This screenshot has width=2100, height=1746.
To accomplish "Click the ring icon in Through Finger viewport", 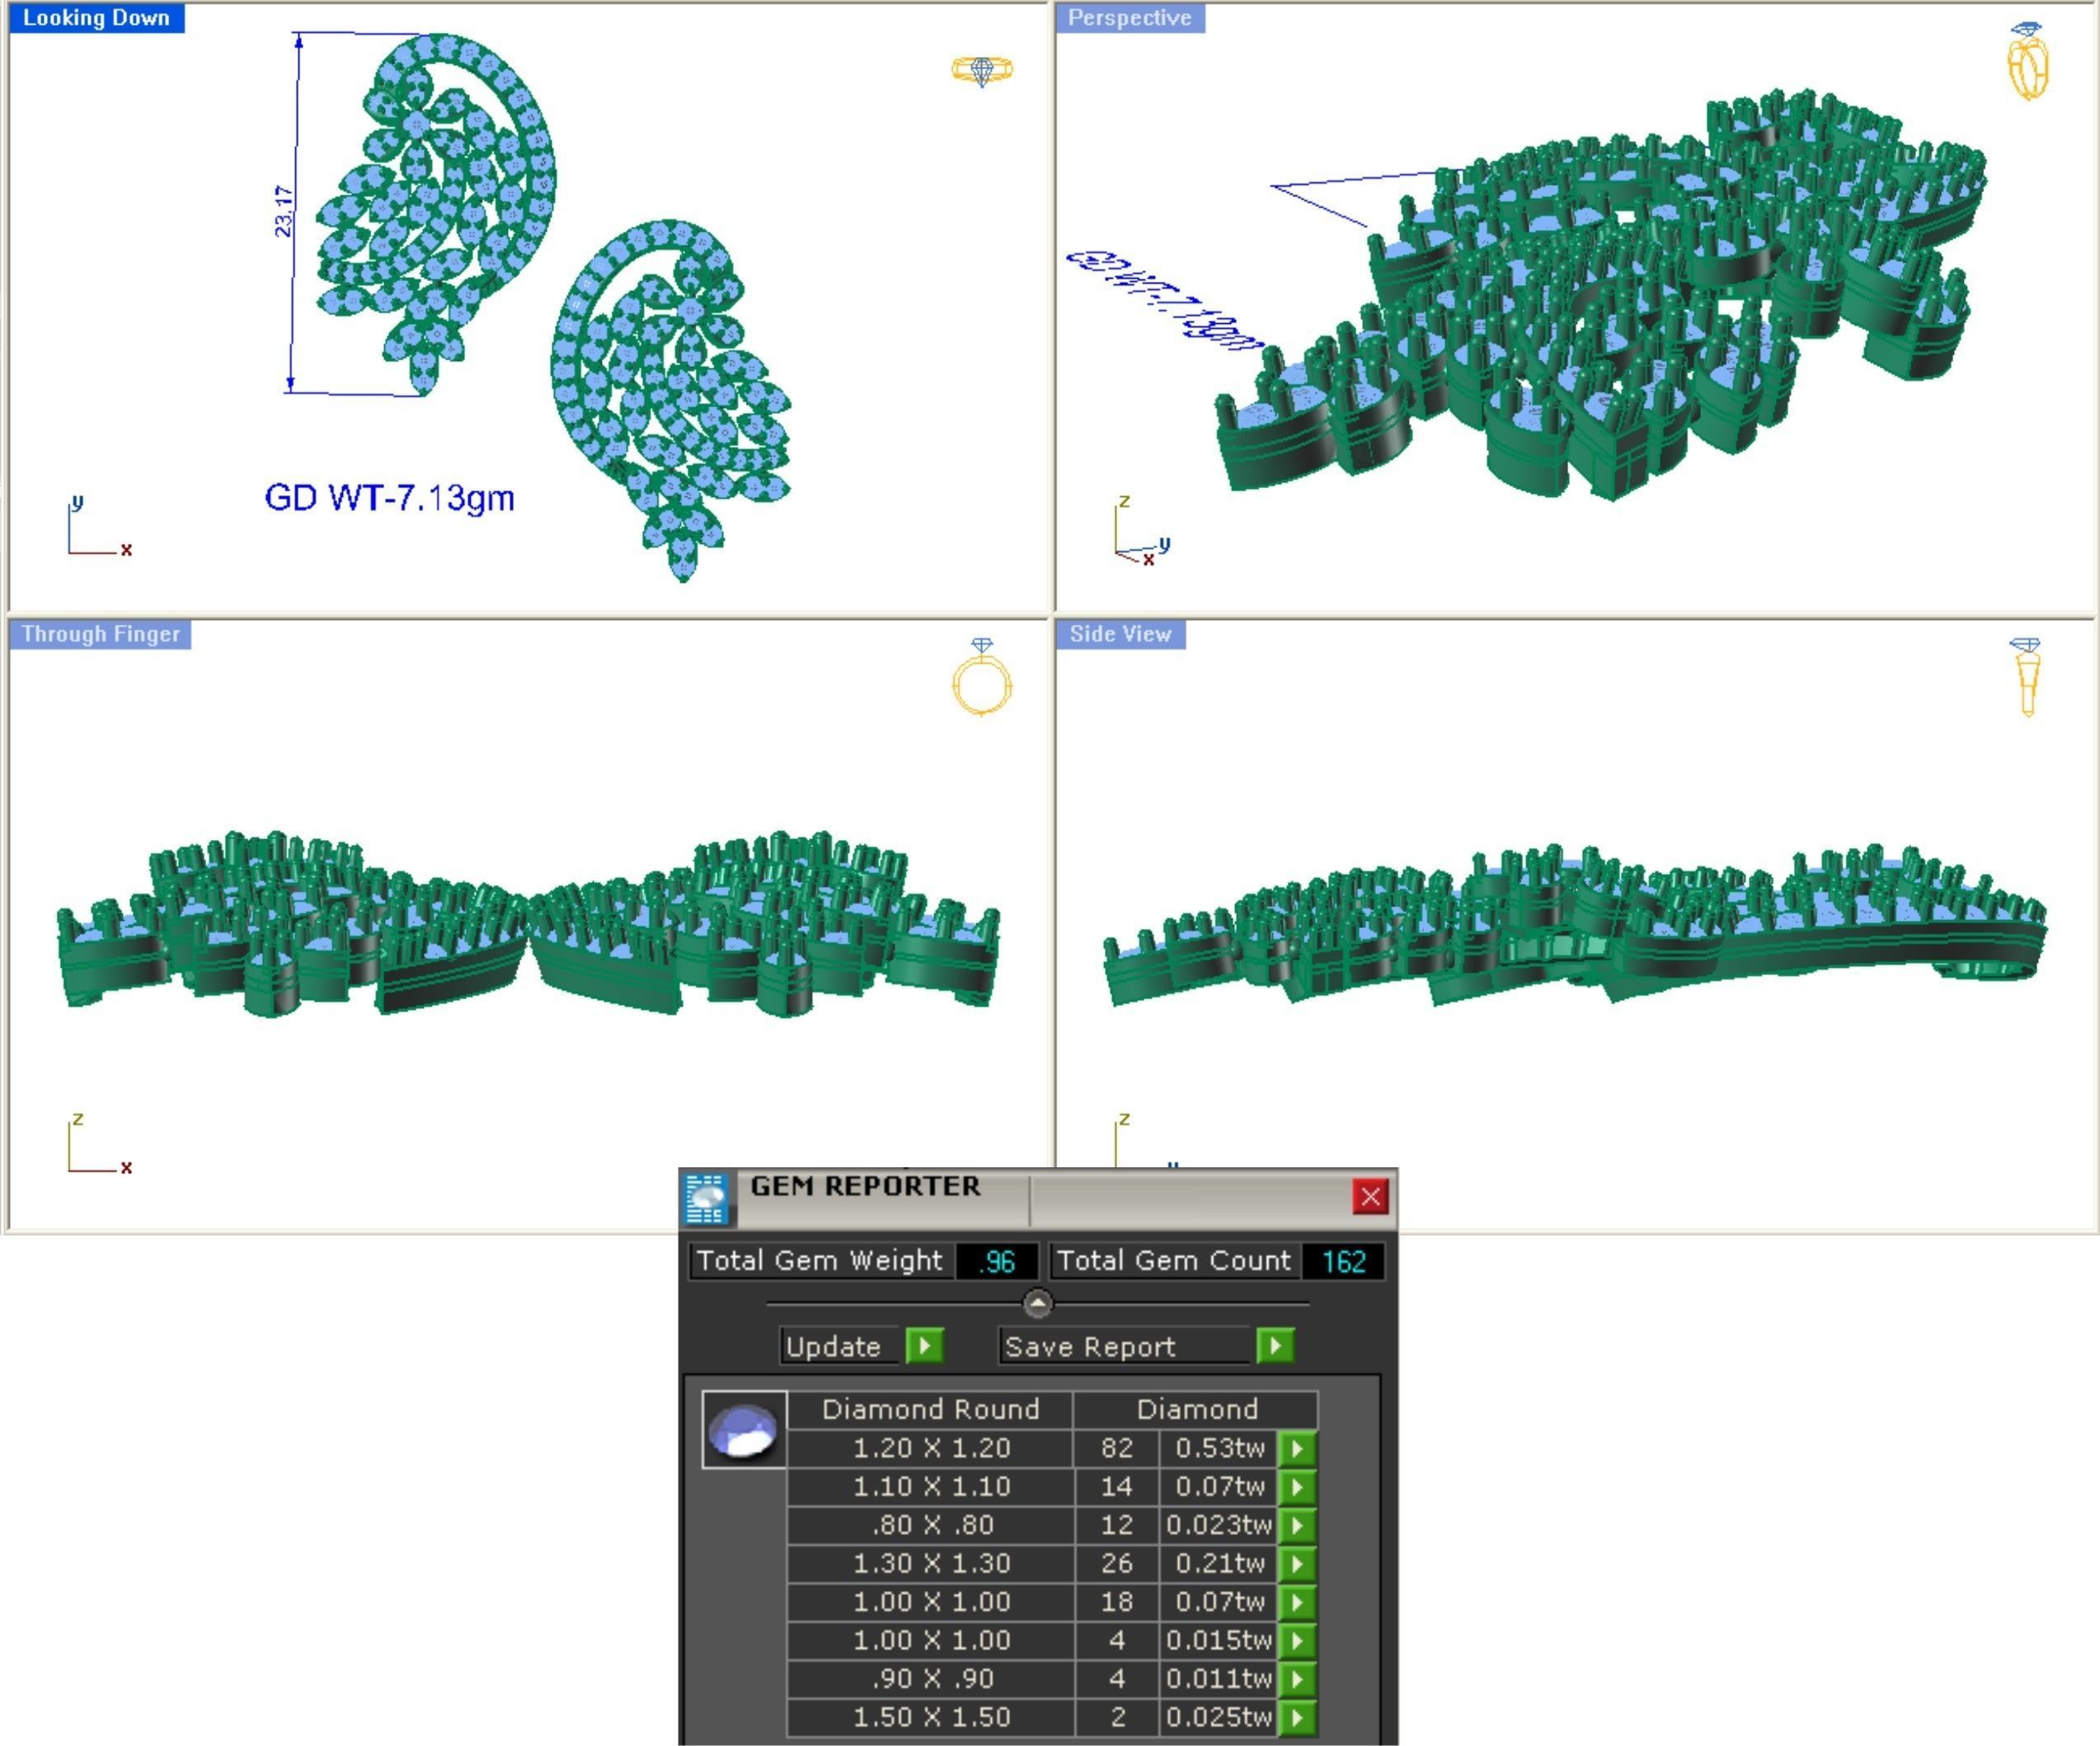I will (981, 679).
